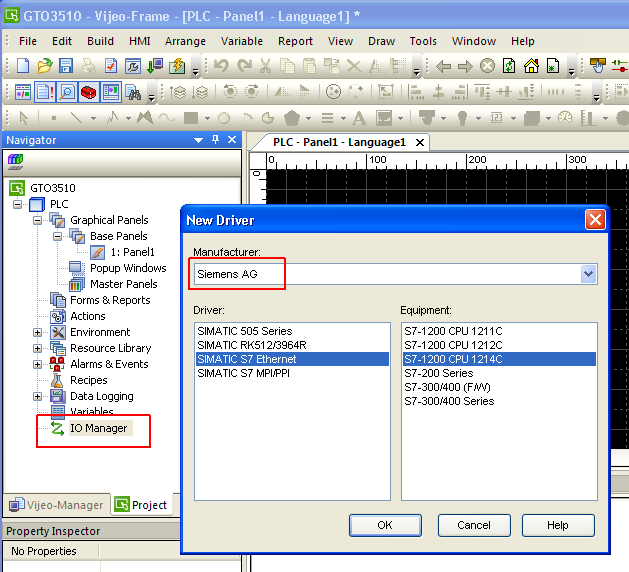629x572 pixels.
Task: Click the Save disk toolbar icon
Action: (66, 66)
